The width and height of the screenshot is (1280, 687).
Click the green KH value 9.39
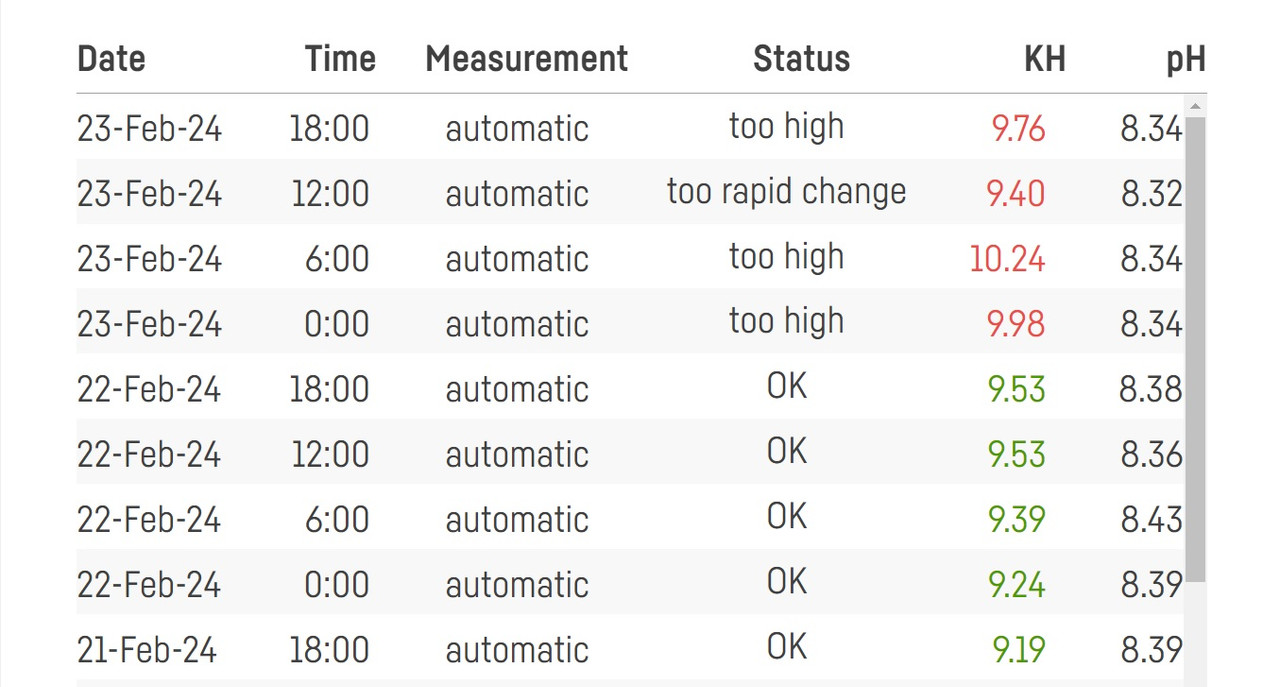1017,520
